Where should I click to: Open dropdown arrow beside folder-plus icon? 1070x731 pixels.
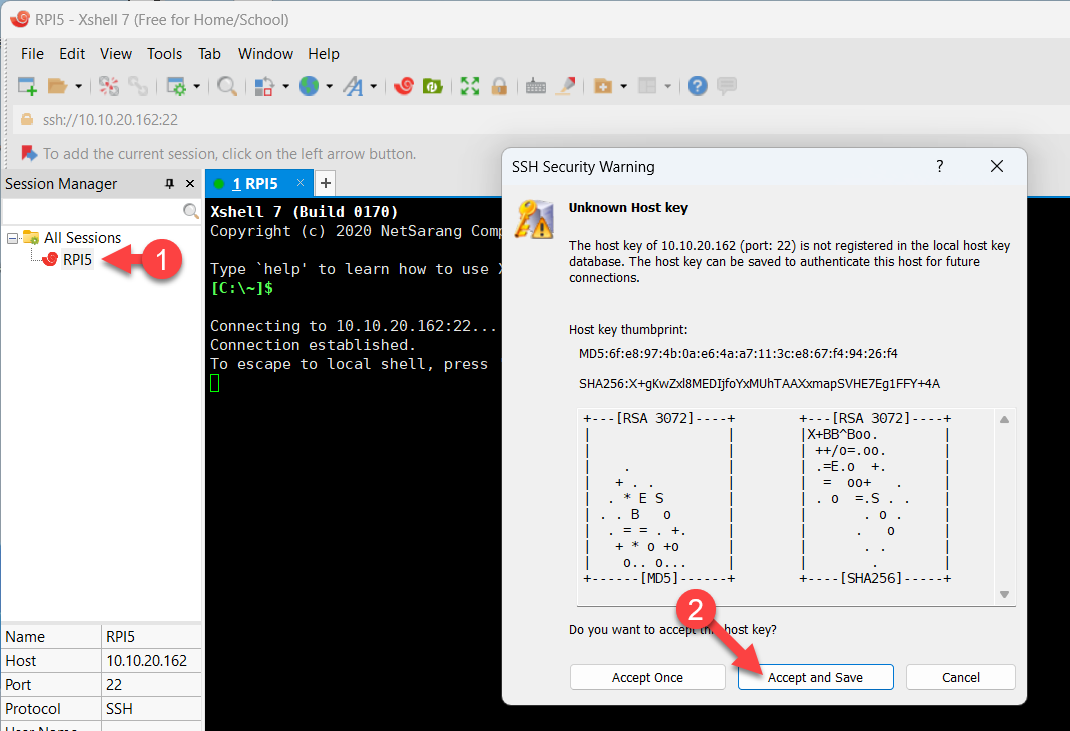tap(623, 86)
